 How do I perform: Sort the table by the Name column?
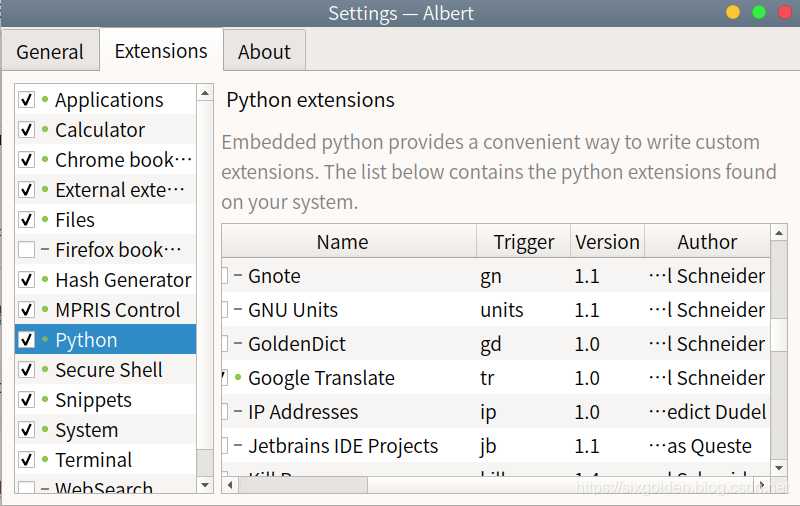click(x=342, y=242)
